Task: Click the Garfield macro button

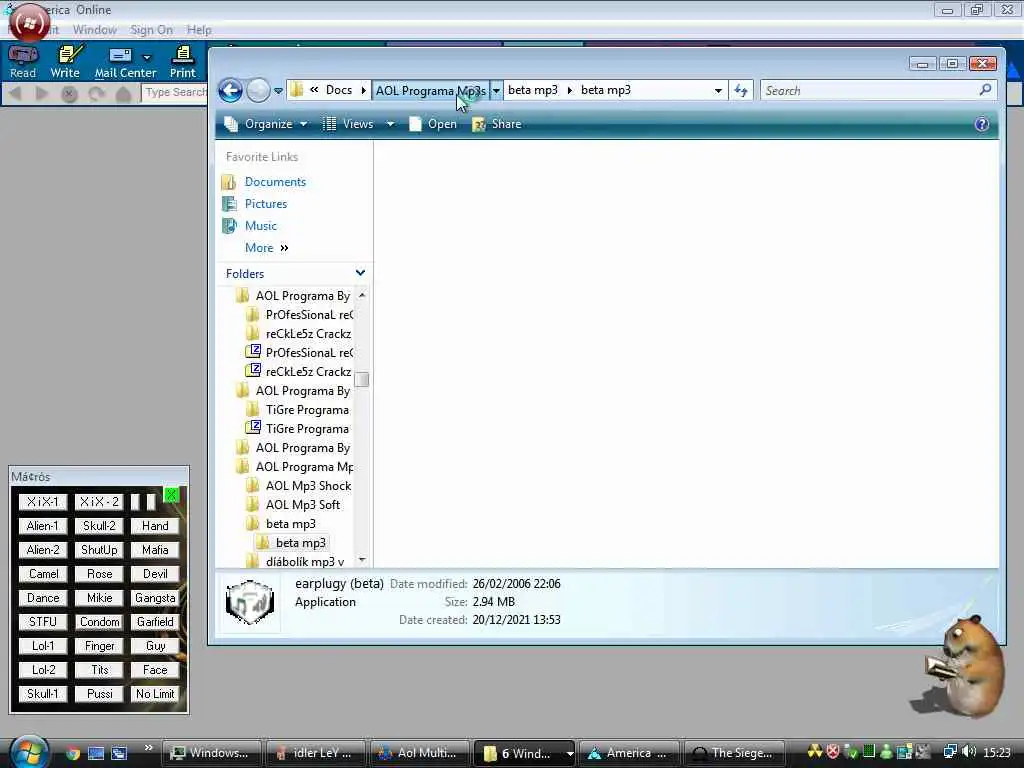Action: [x=155, y=622]
